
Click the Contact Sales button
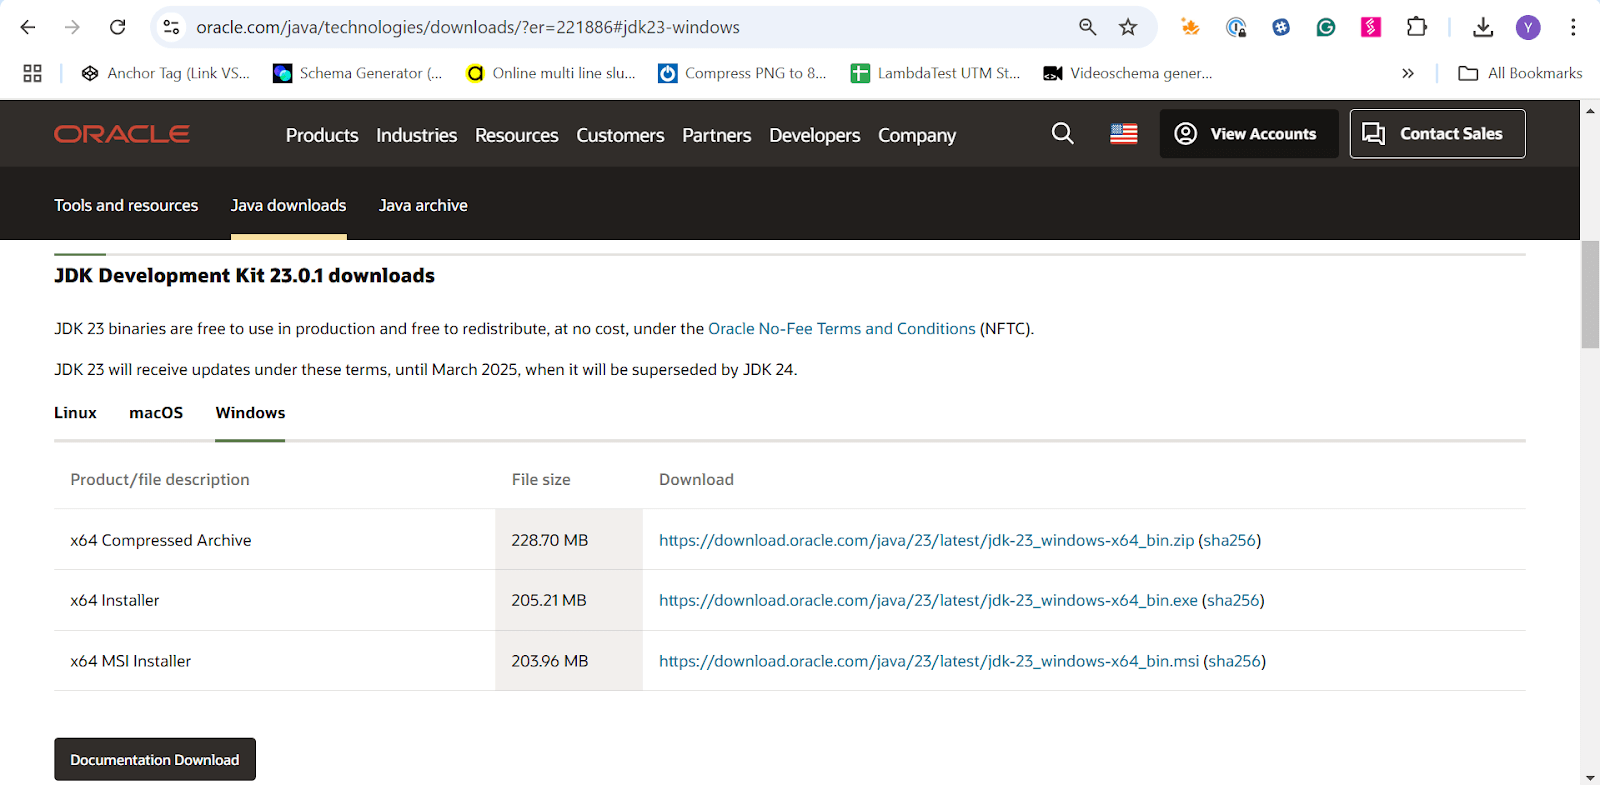tap(1437, 134)
